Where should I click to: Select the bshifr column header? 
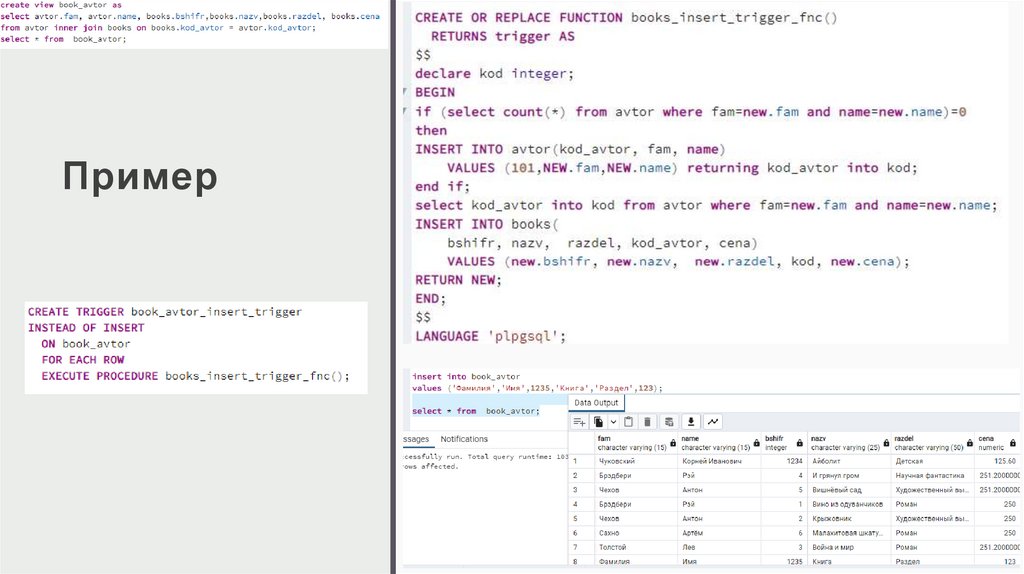tap(780, 443)
